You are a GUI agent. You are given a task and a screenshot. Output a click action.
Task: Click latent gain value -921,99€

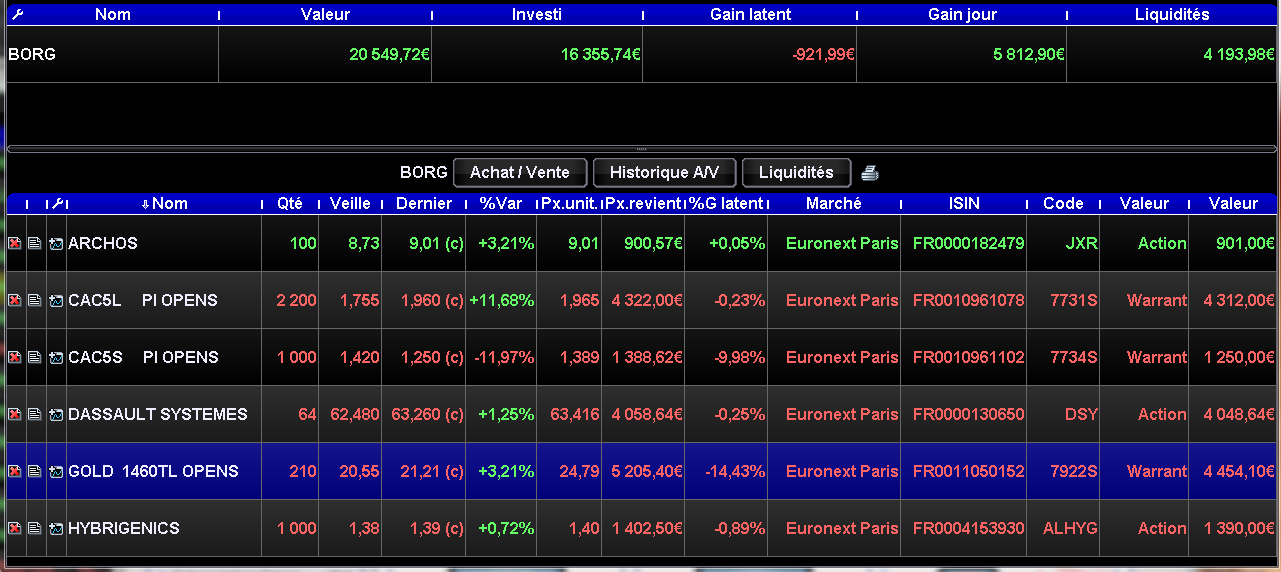pyautogui.click(x=823, y=54)
